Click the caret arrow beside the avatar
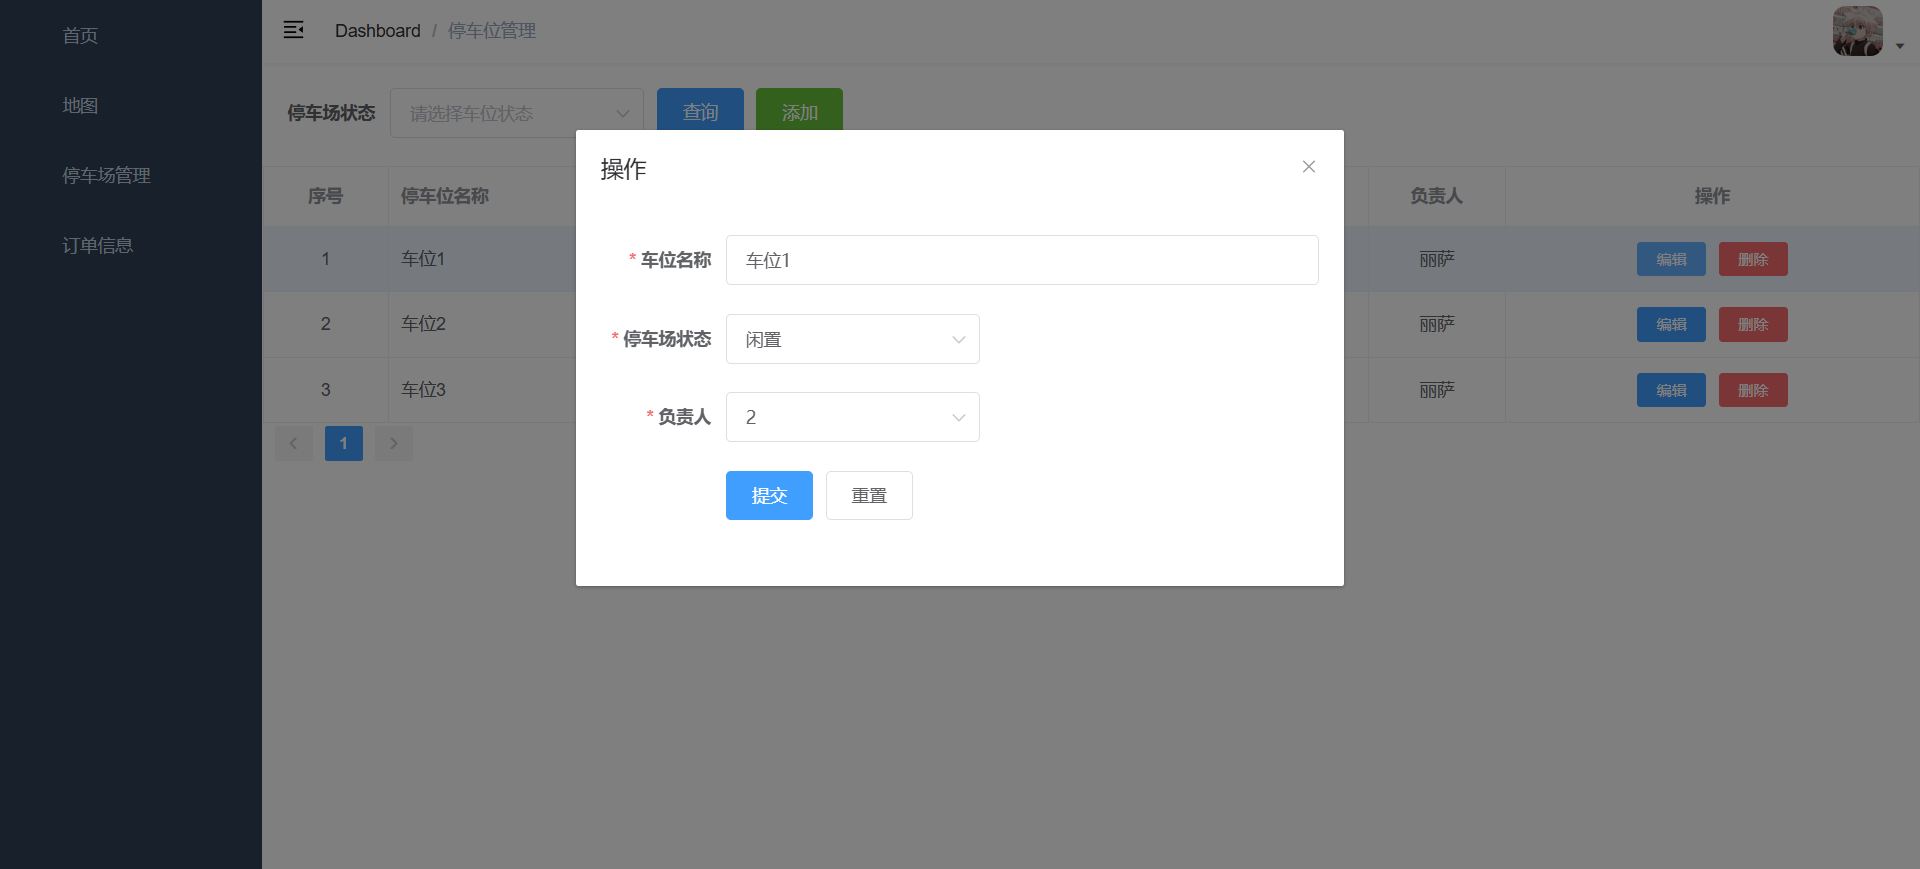This screenshot has height=869, width=1920. pyautogui.click(x=1899, y=46)
